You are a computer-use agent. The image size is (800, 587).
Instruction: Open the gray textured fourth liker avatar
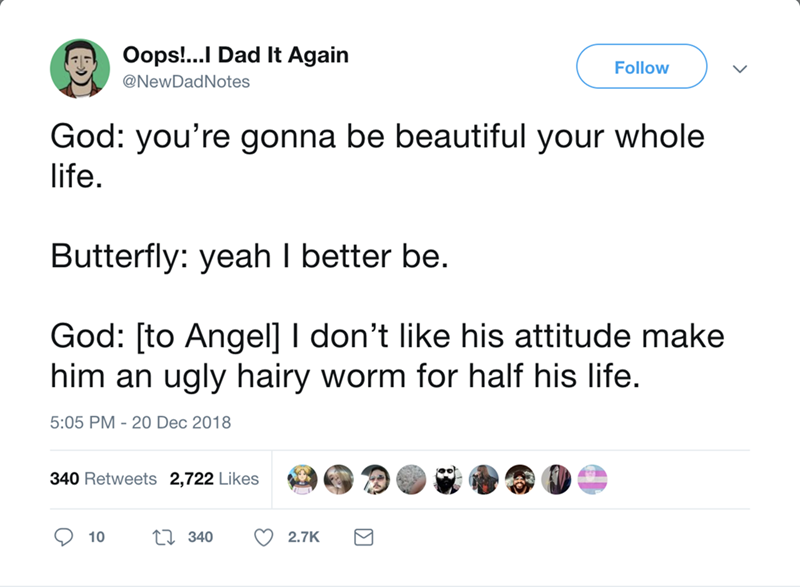tap(412, 479)
